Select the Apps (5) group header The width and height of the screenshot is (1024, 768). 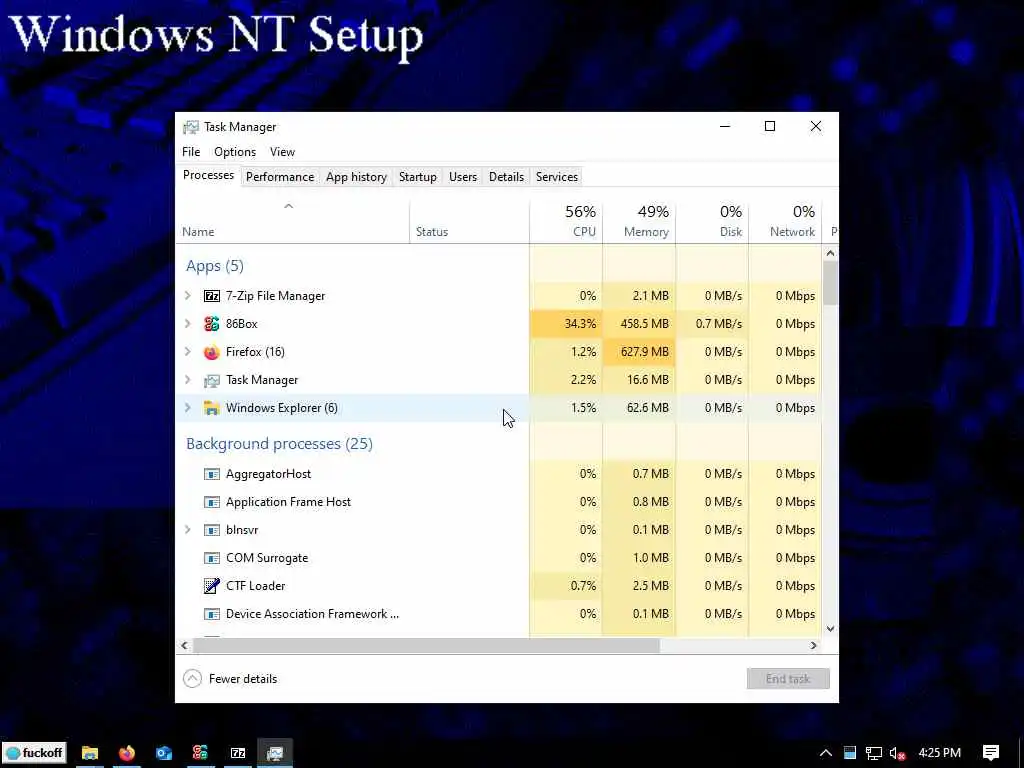[x=215, y=266]
